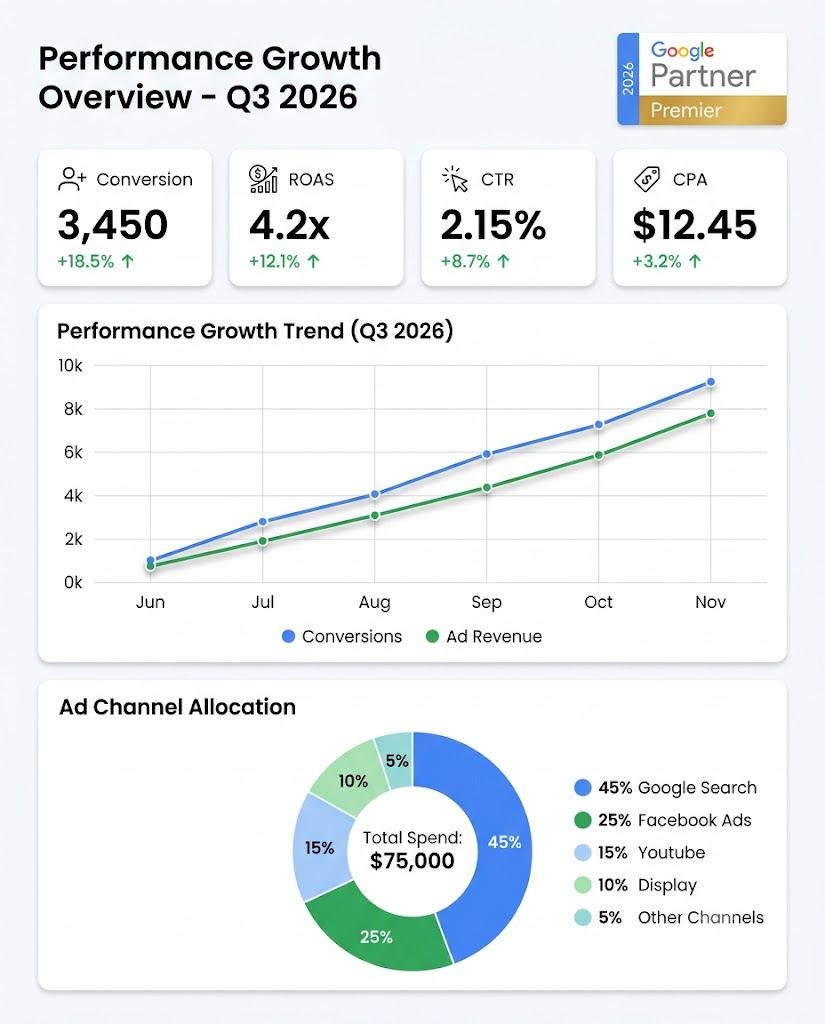Click the green arrow beside +18.5%
Viewport: 825px width, 1024px height.
tap(128, 261)
